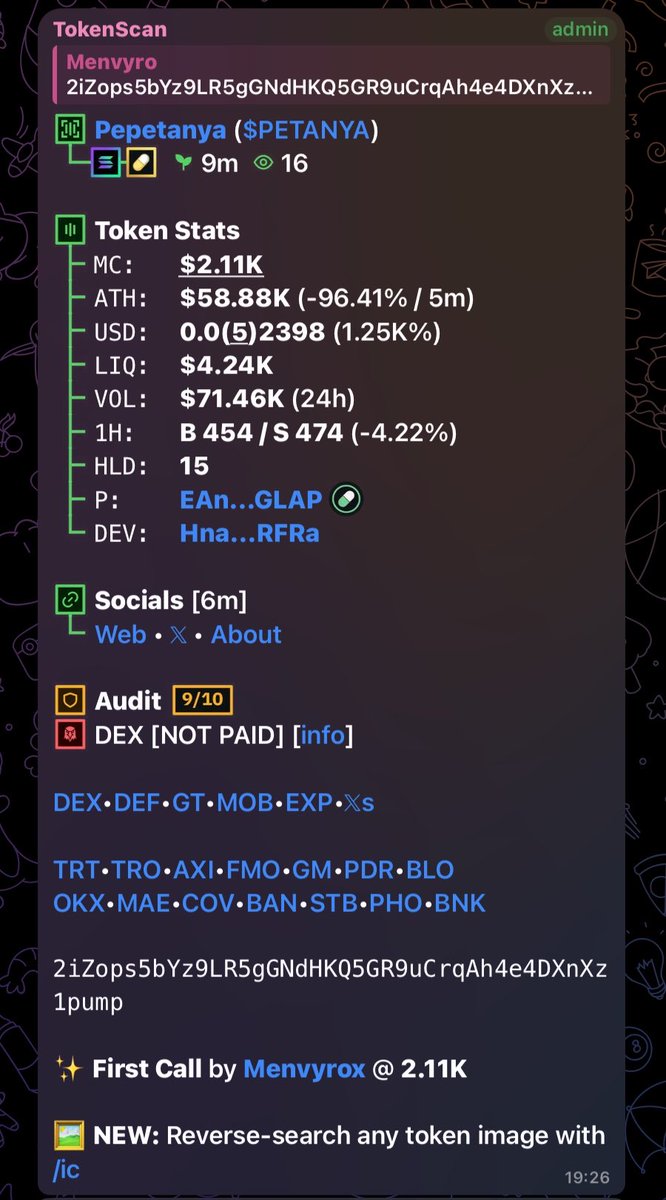Image resolution: width=666 pixels, height=1200 pixels.
Task: Open the STB trading bot link
Action: [334, 903]
